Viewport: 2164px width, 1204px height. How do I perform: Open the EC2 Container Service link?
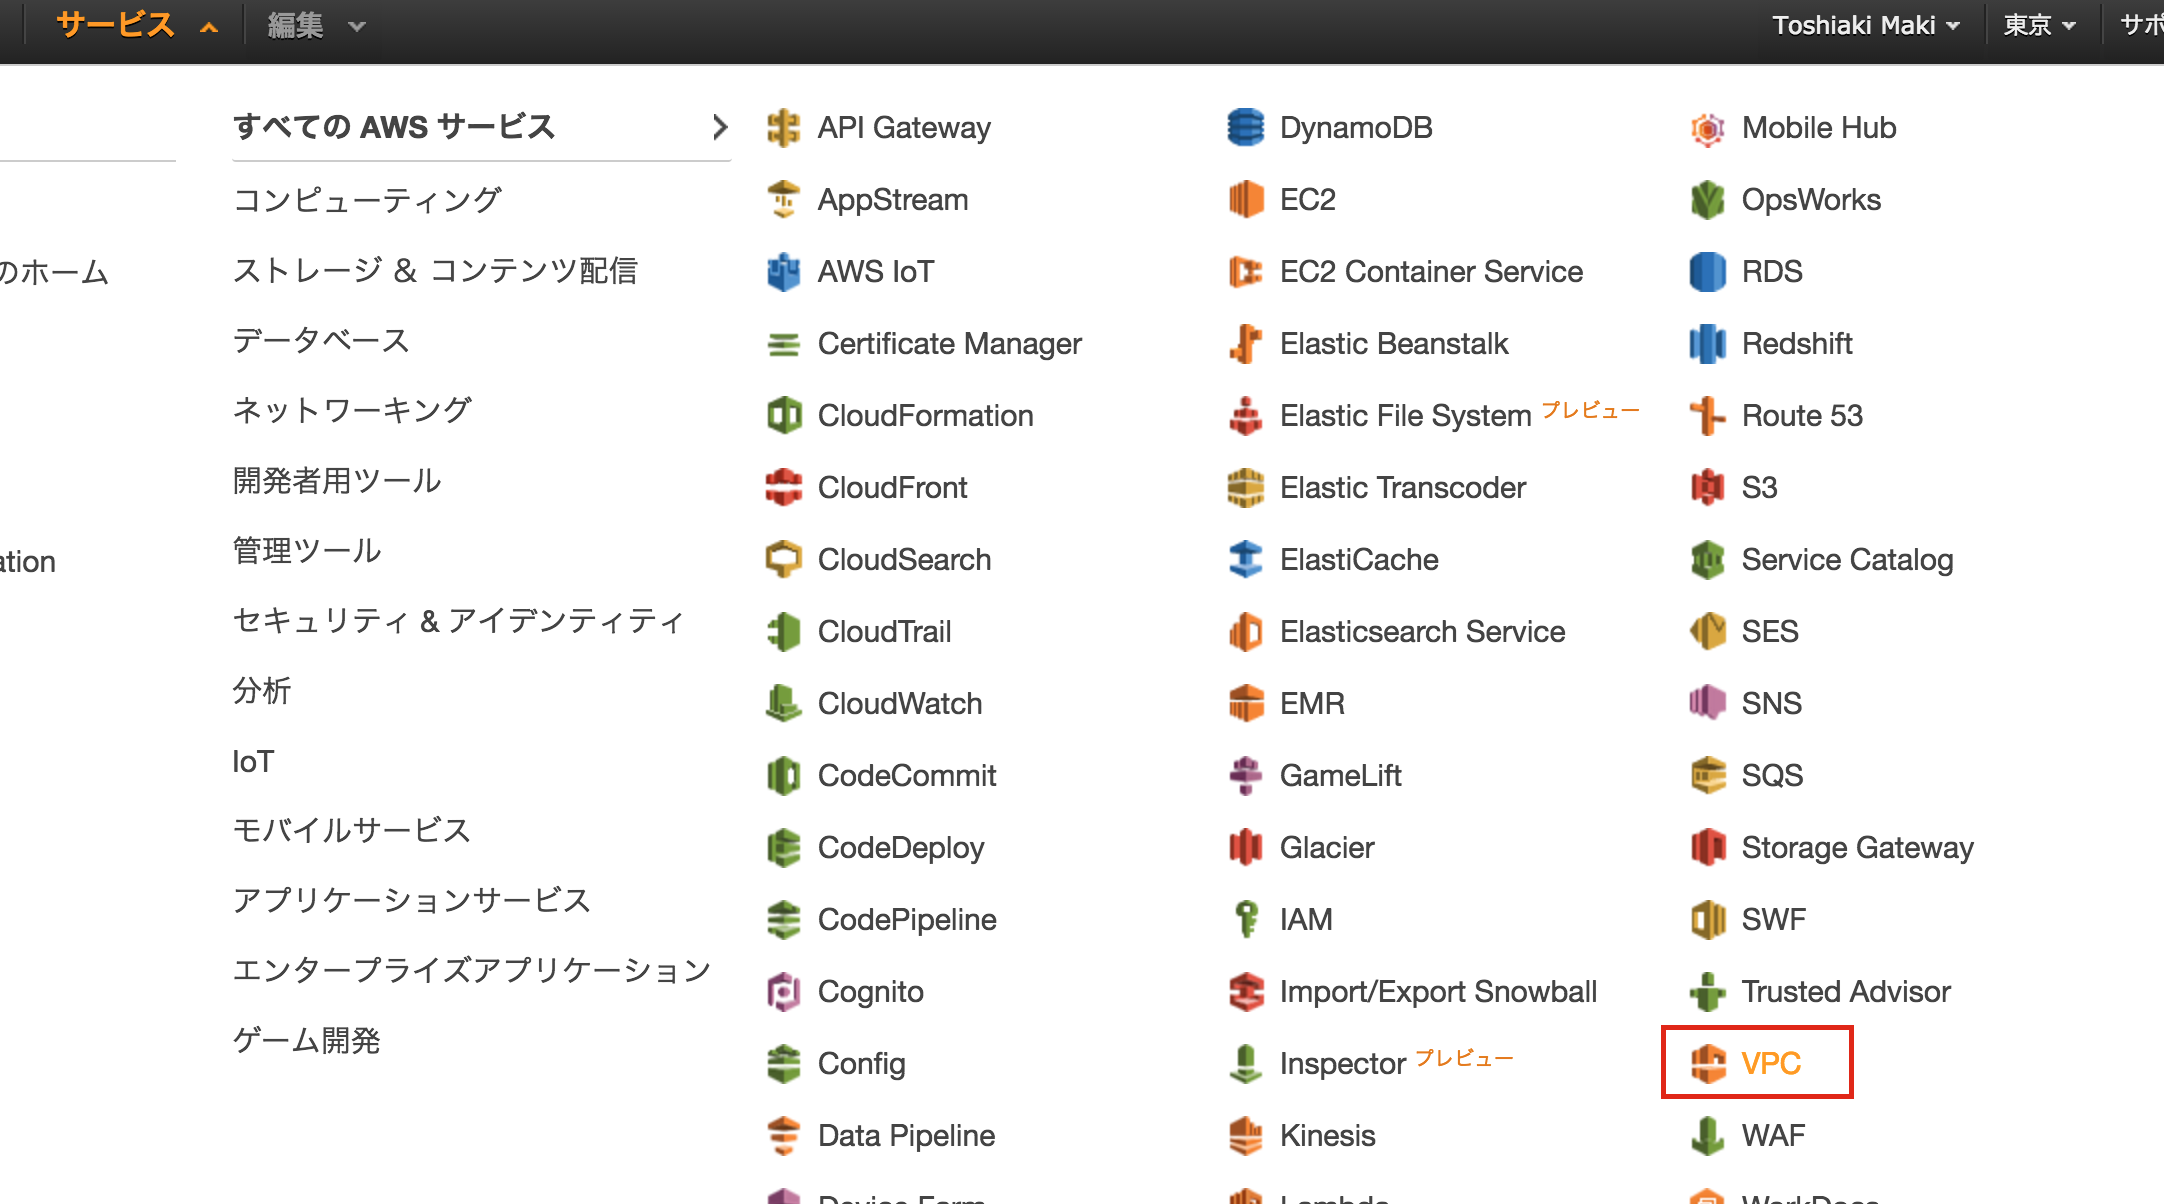point(1431,272)
